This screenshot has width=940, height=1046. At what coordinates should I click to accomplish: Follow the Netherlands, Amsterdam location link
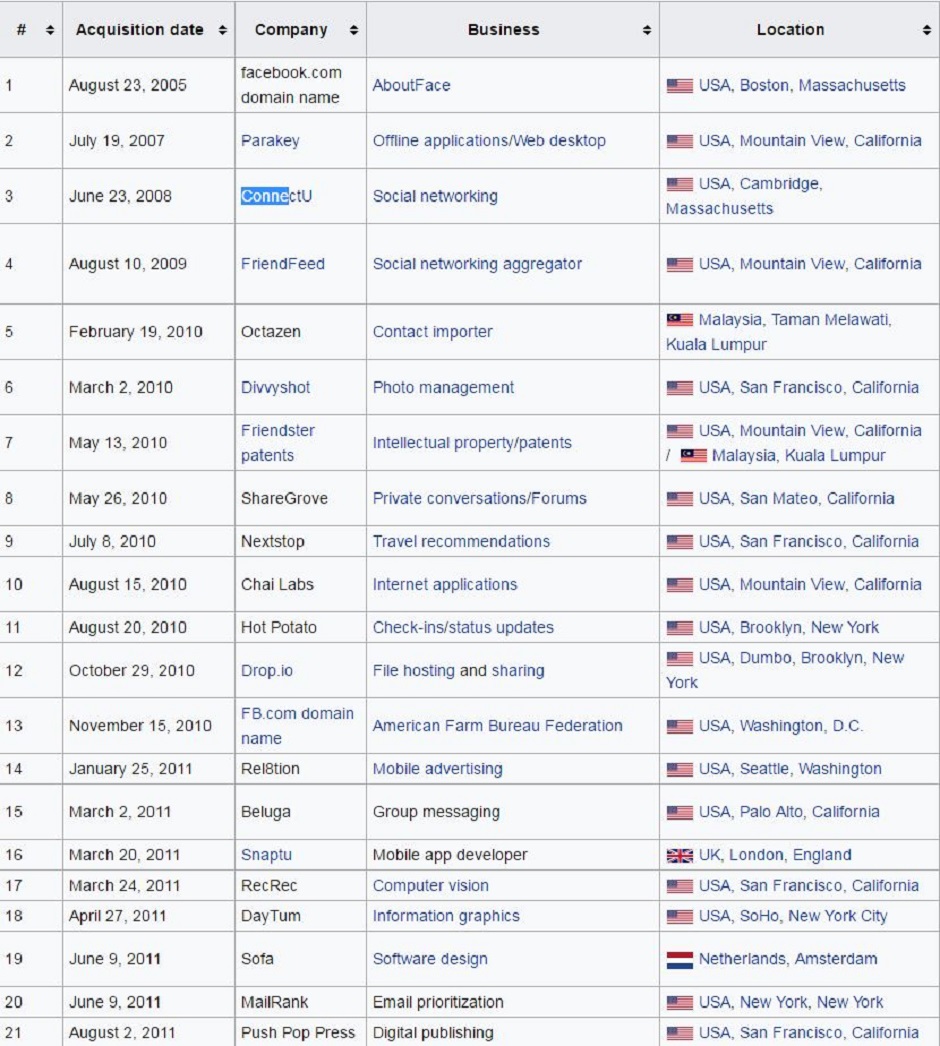787,959
